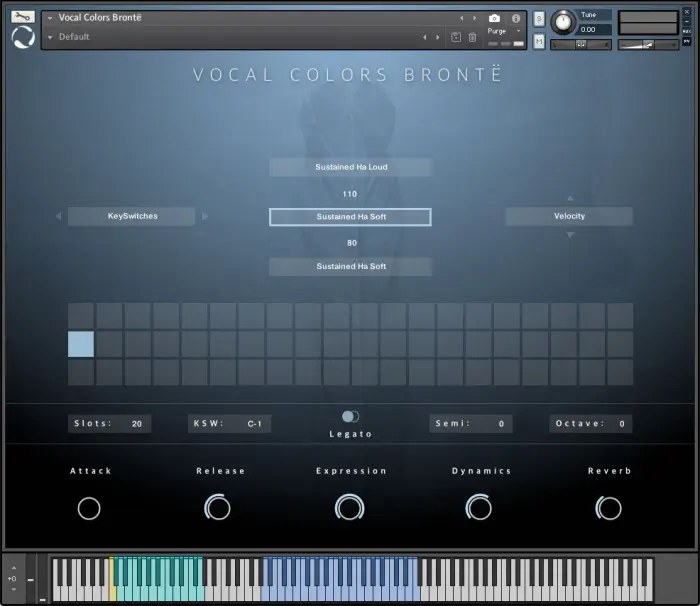Open the Vocal Colors Brontë instrument dropdown
This screenshot has width=700, height=606.
[x=50, y=18]
